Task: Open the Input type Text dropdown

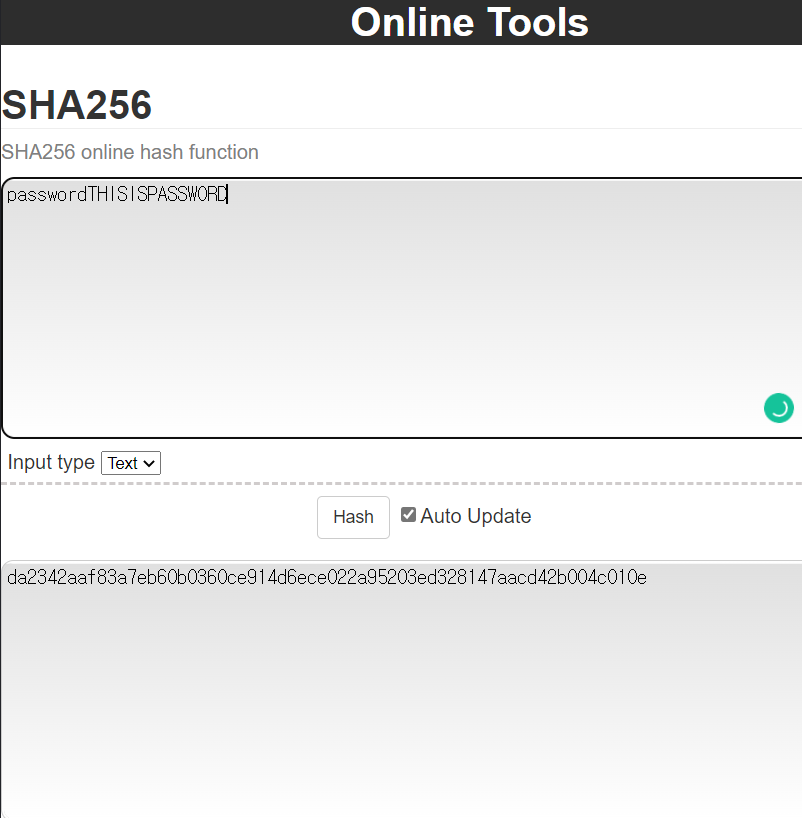Action: coord(131,463)
